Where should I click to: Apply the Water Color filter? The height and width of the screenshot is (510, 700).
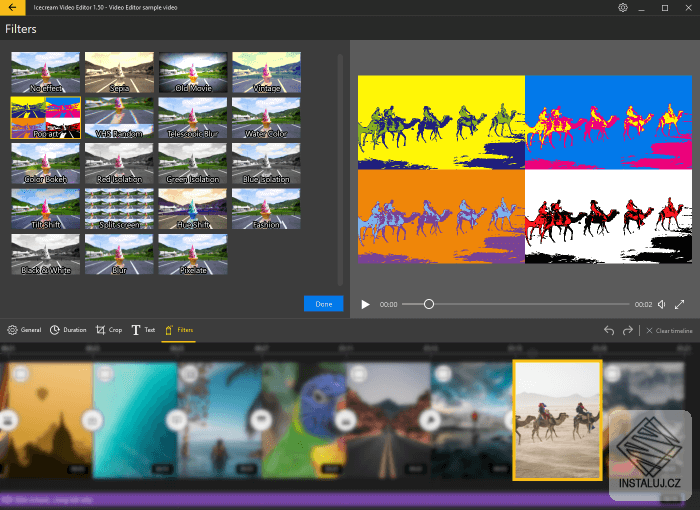click(x=267, y=118)
